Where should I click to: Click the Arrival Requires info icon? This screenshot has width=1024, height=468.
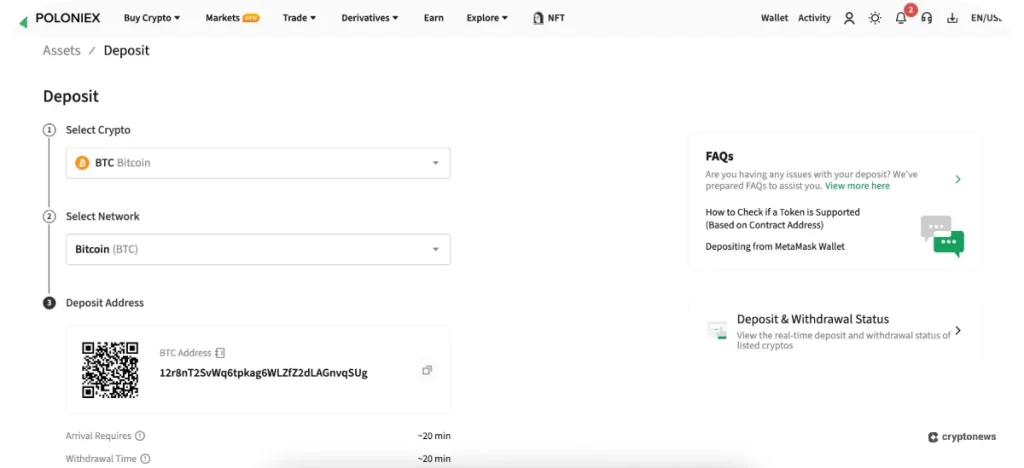tap(140, 436)
